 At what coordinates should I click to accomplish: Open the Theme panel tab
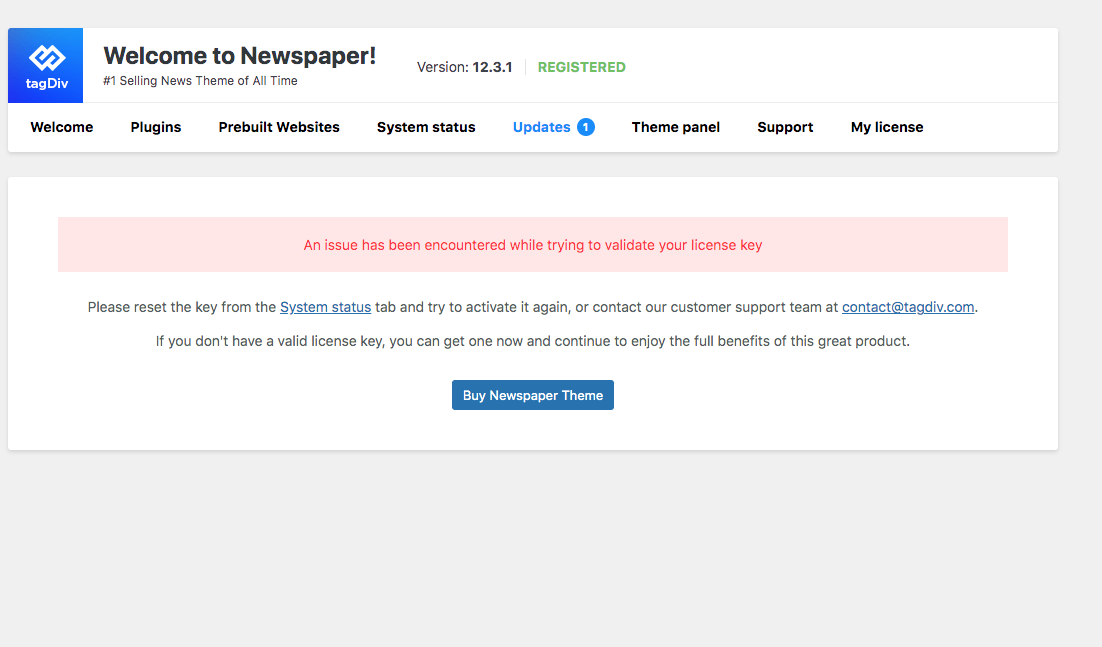[x=675, y=127]
